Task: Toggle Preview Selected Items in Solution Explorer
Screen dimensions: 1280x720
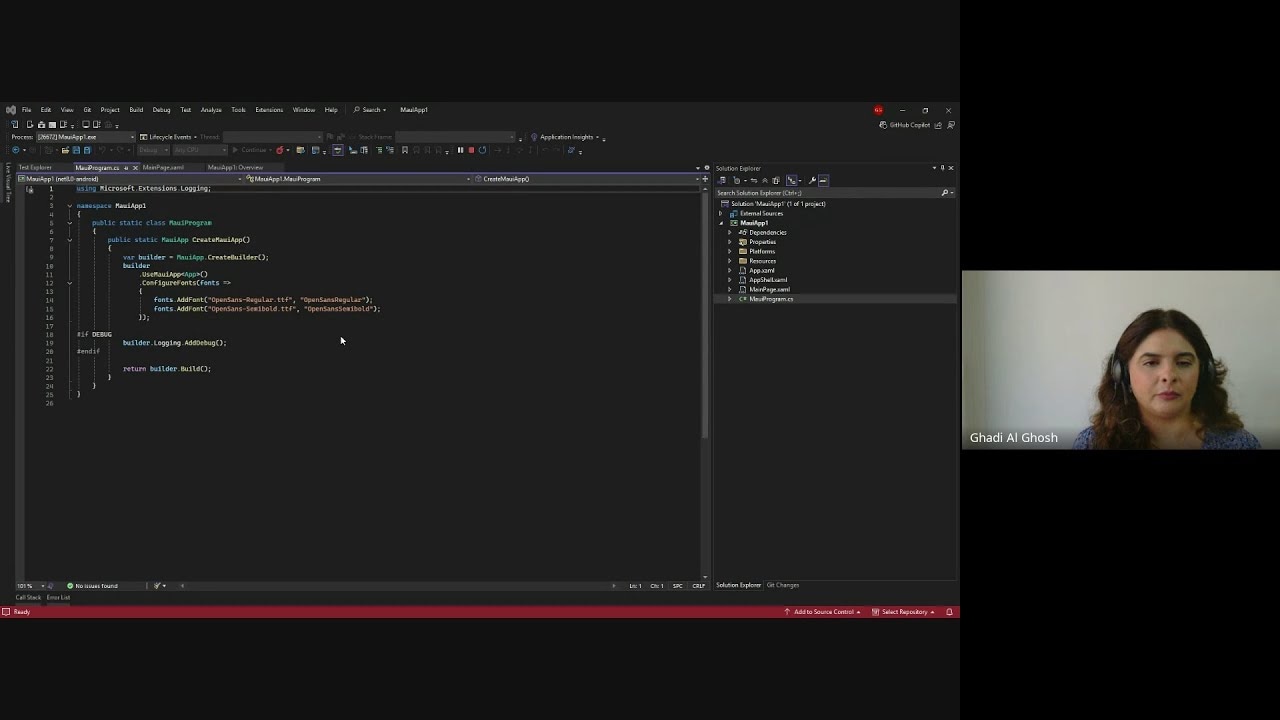Action: coord(823,180)
